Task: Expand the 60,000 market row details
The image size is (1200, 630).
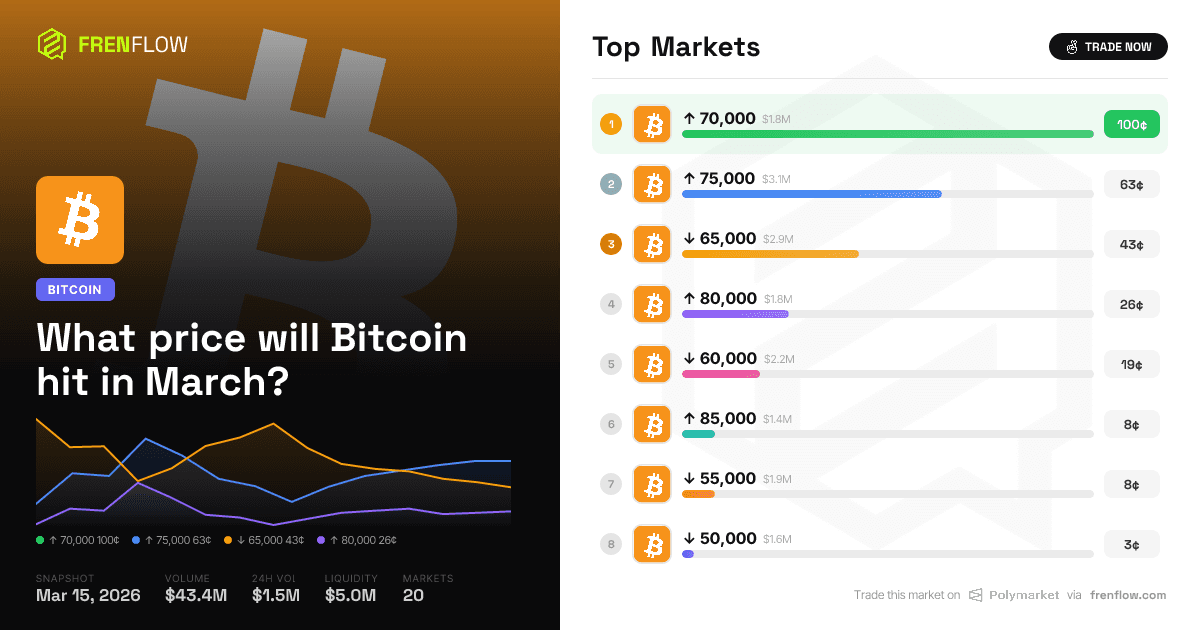Action: click(x=880, y=364)
